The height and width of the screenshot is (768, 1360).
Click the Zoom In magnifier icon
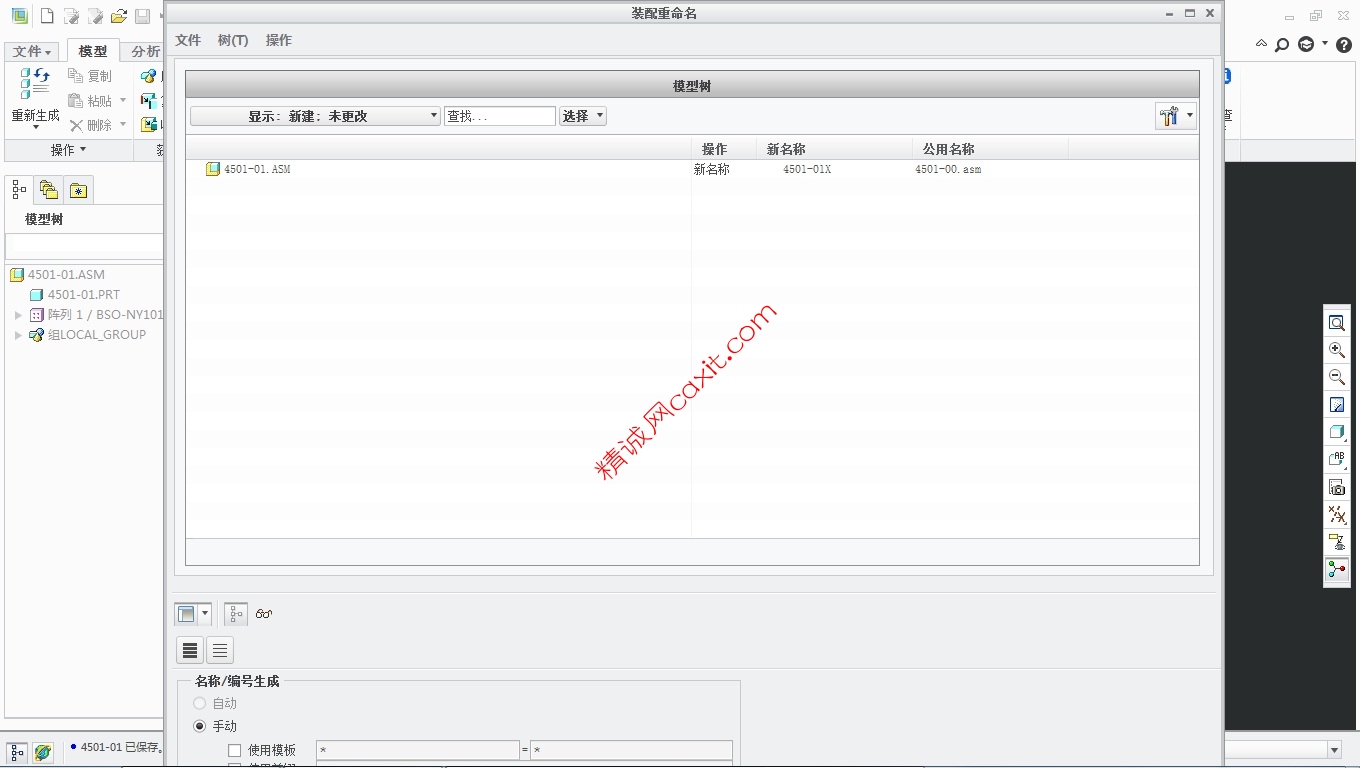coord(1337,350)
